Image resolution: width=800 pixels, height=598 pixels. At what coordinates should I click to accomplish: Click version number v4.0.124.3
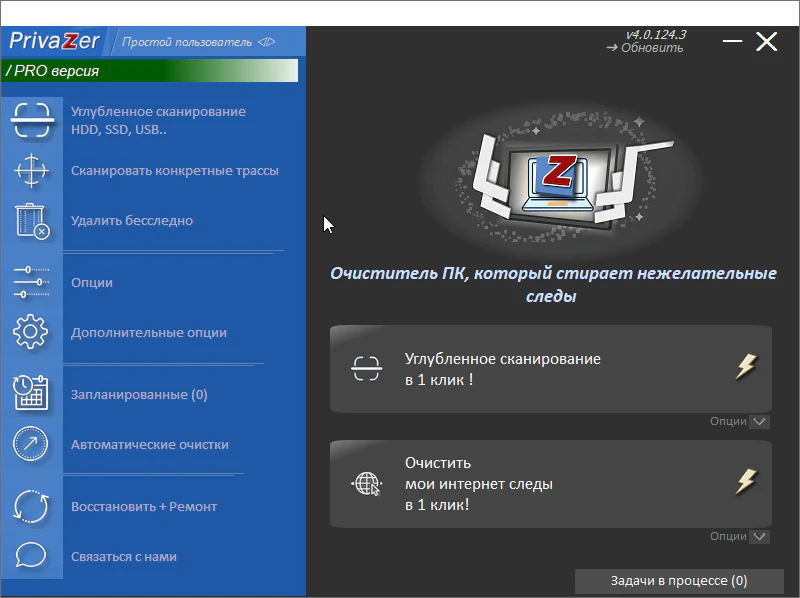(x=656, y=35)
